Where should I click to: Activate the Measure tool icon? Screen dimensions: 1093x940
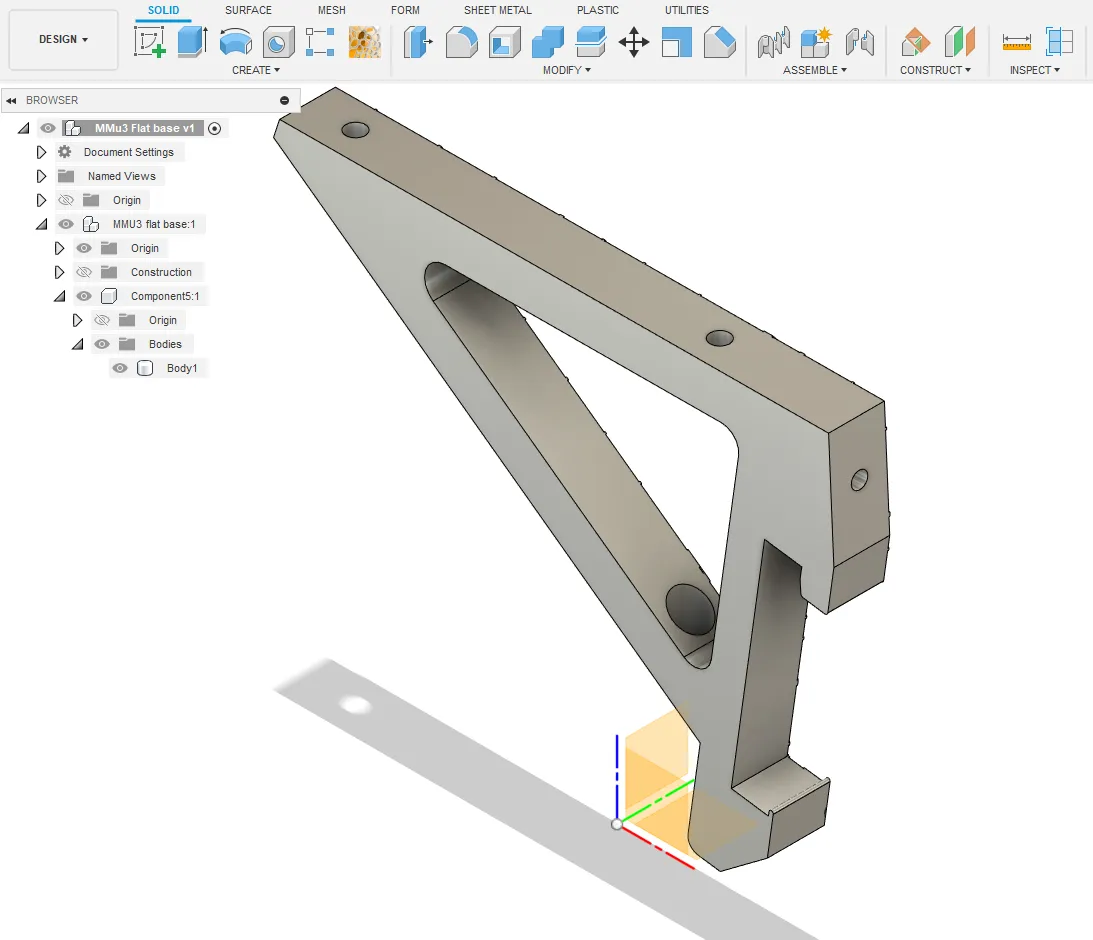click(1016, 42)
